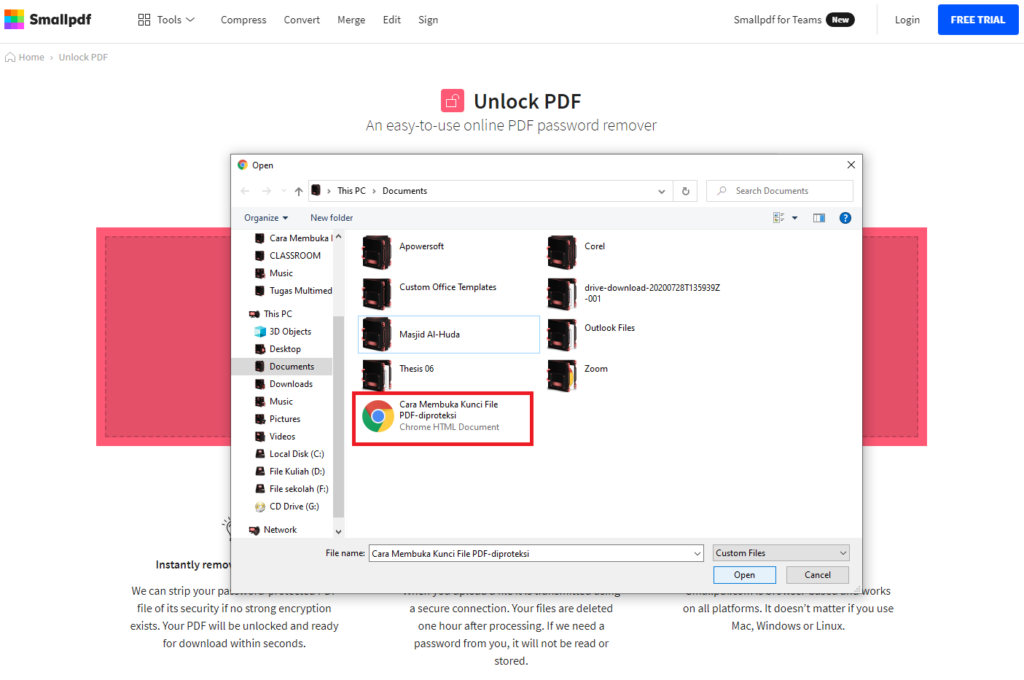This screenshot has width=1024, height=680.
Task: Open dialog help with the question mark icon
Action: (845, 217)
